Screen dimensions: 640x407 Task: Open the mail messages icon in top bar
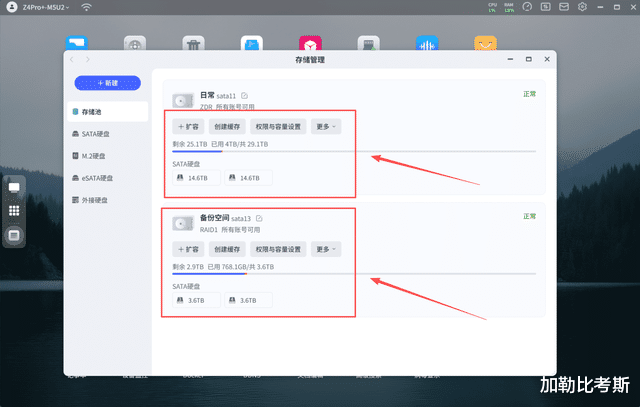pos(564,7)
